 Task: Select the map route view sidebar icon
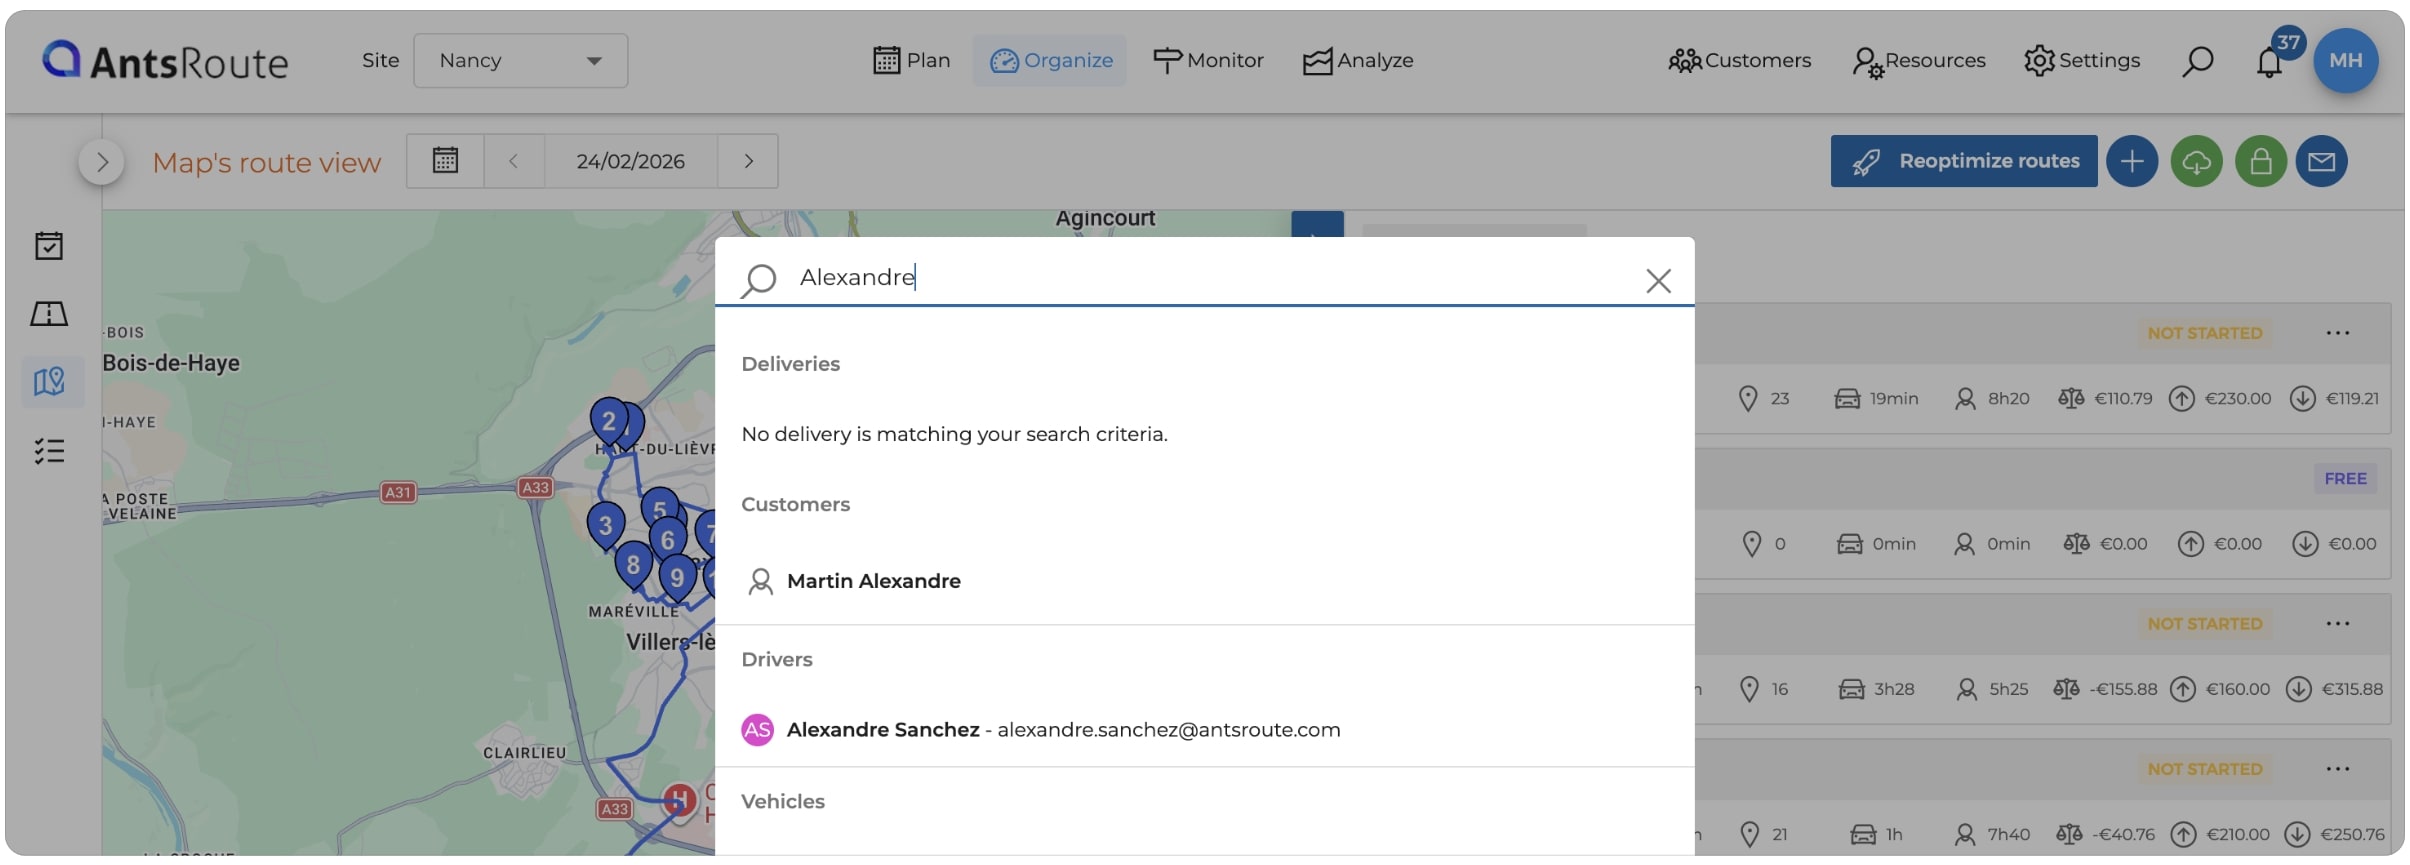pyautogui.click(x=50, y=381)
